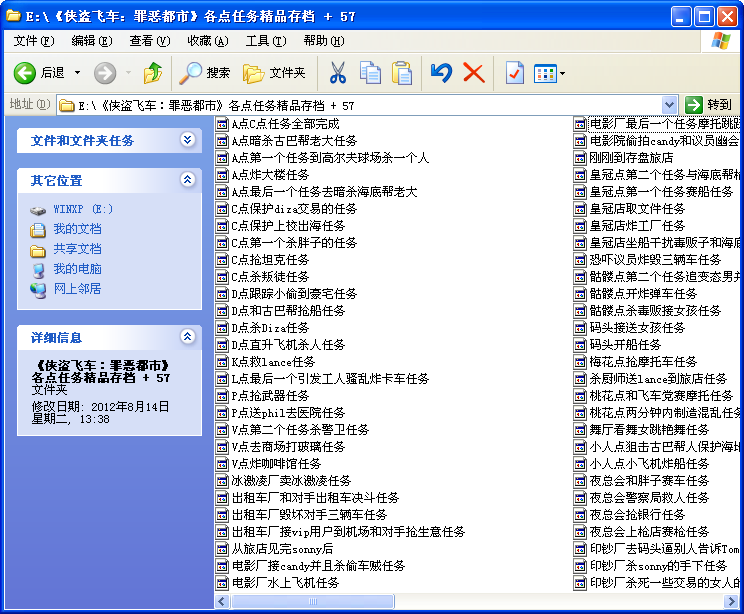Select file icon of K点救lance任务

click(222, 363)
